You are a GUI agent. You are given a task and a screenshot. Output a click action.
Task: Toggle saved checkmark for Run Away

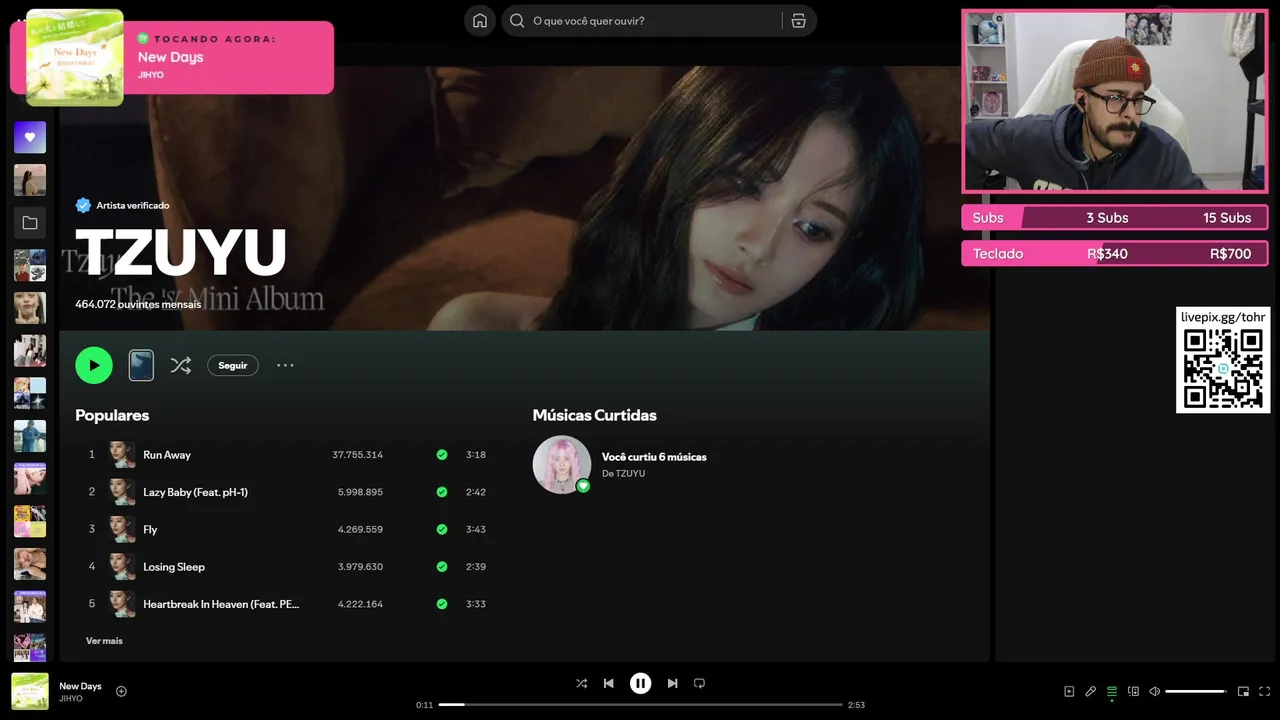point(442,455)
